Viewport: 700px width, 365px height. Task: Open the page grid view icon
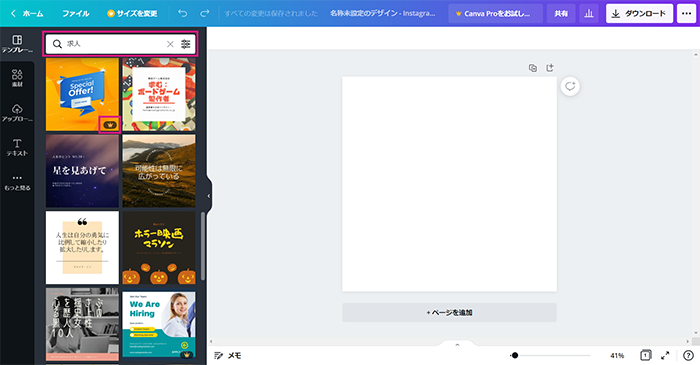[x=646, y=355]
